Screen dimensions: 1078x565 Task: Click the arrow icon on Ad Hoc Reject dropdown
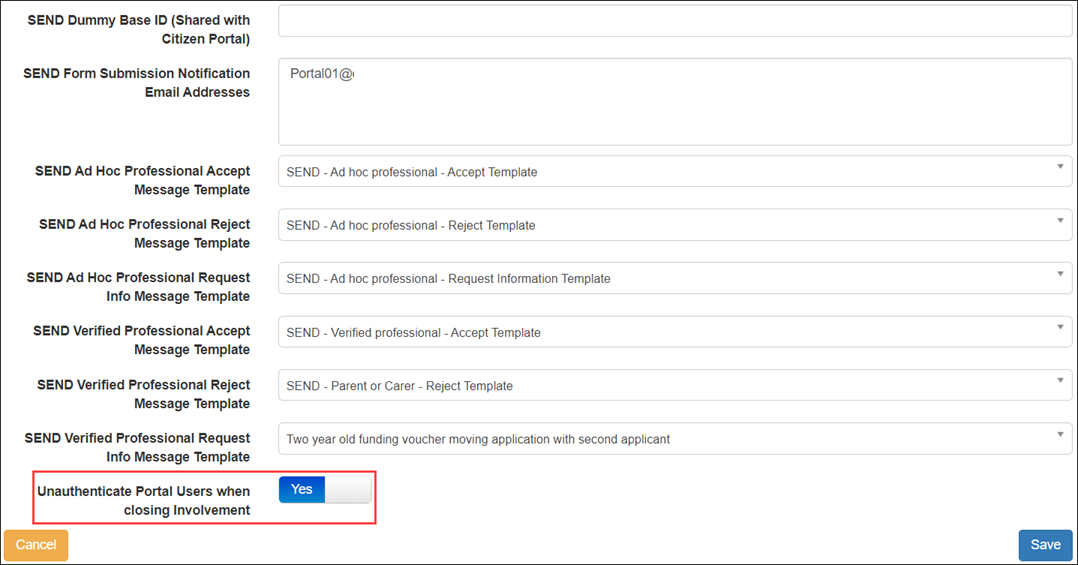tap(1060, 221)
